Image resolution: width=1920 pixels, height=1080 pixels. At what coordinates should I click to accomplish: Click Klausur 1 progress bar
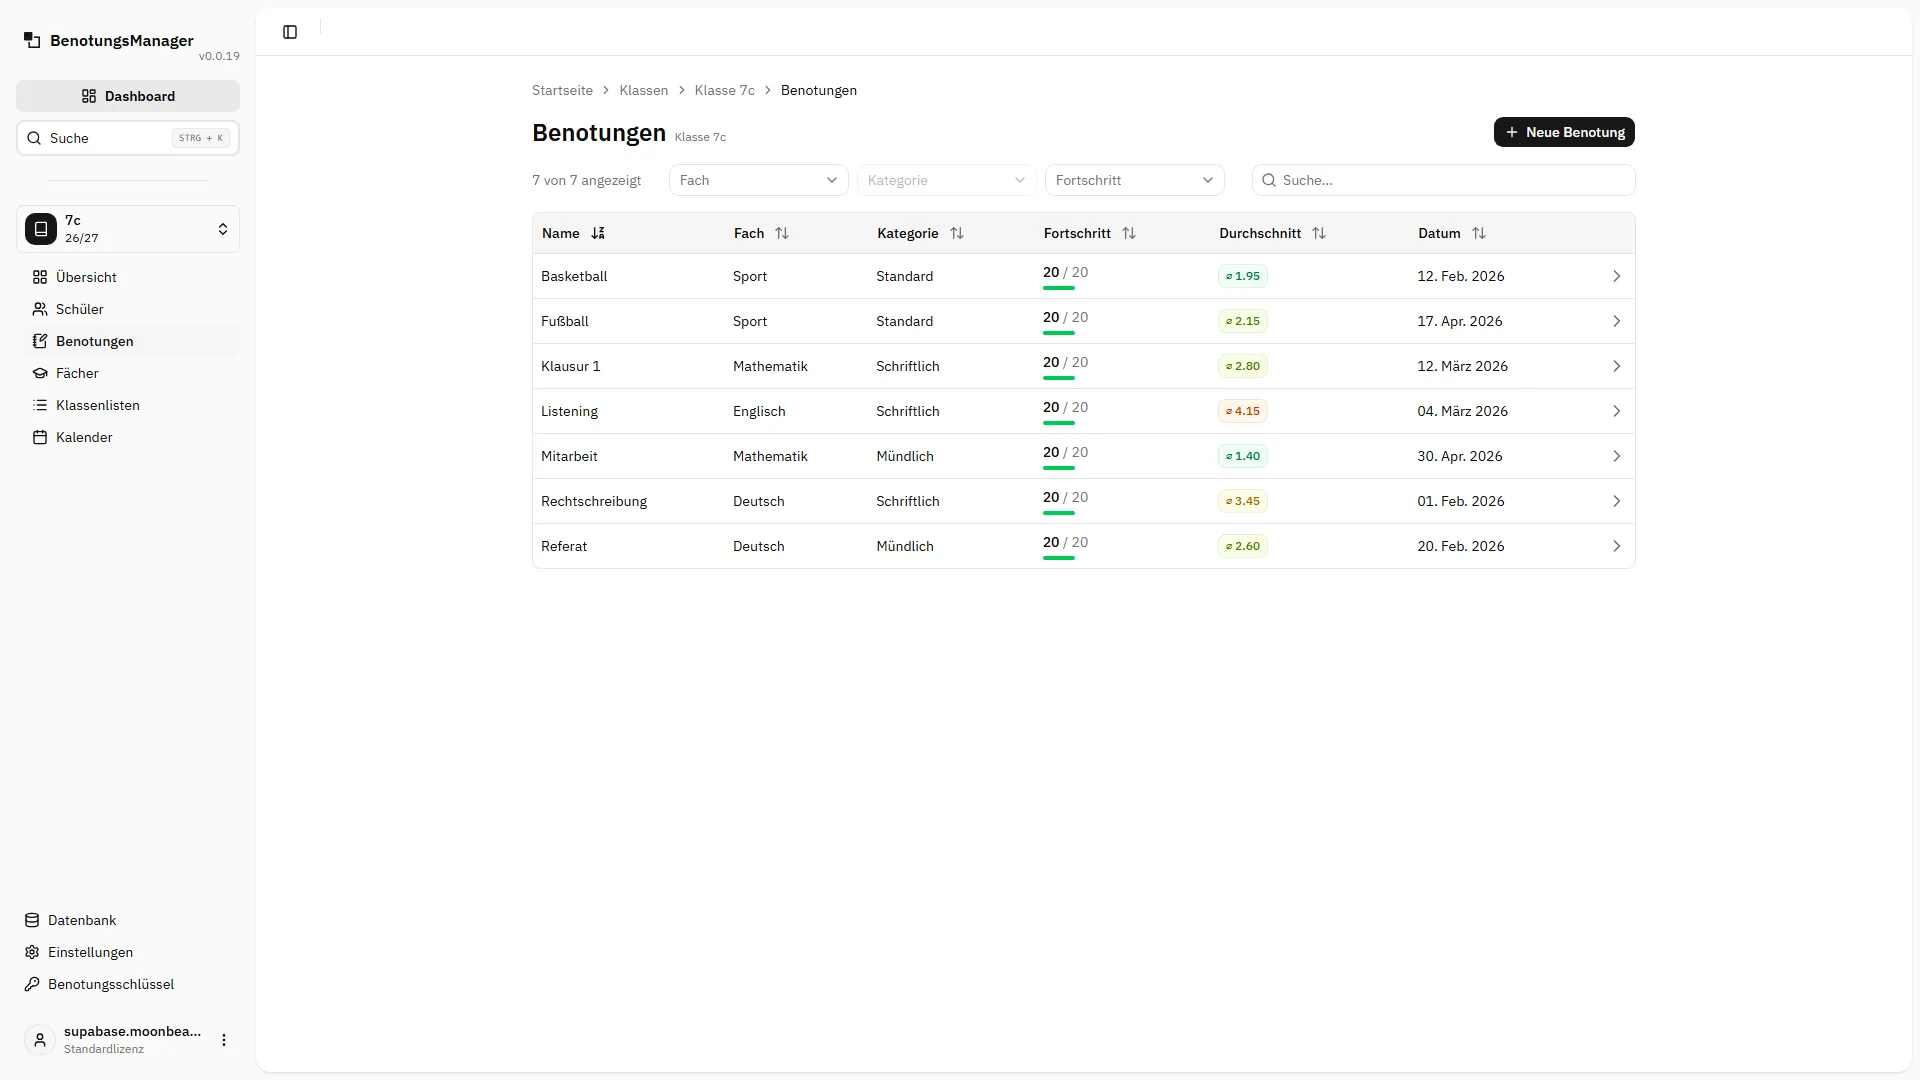pyautogui.click(x=1058, y=378)
